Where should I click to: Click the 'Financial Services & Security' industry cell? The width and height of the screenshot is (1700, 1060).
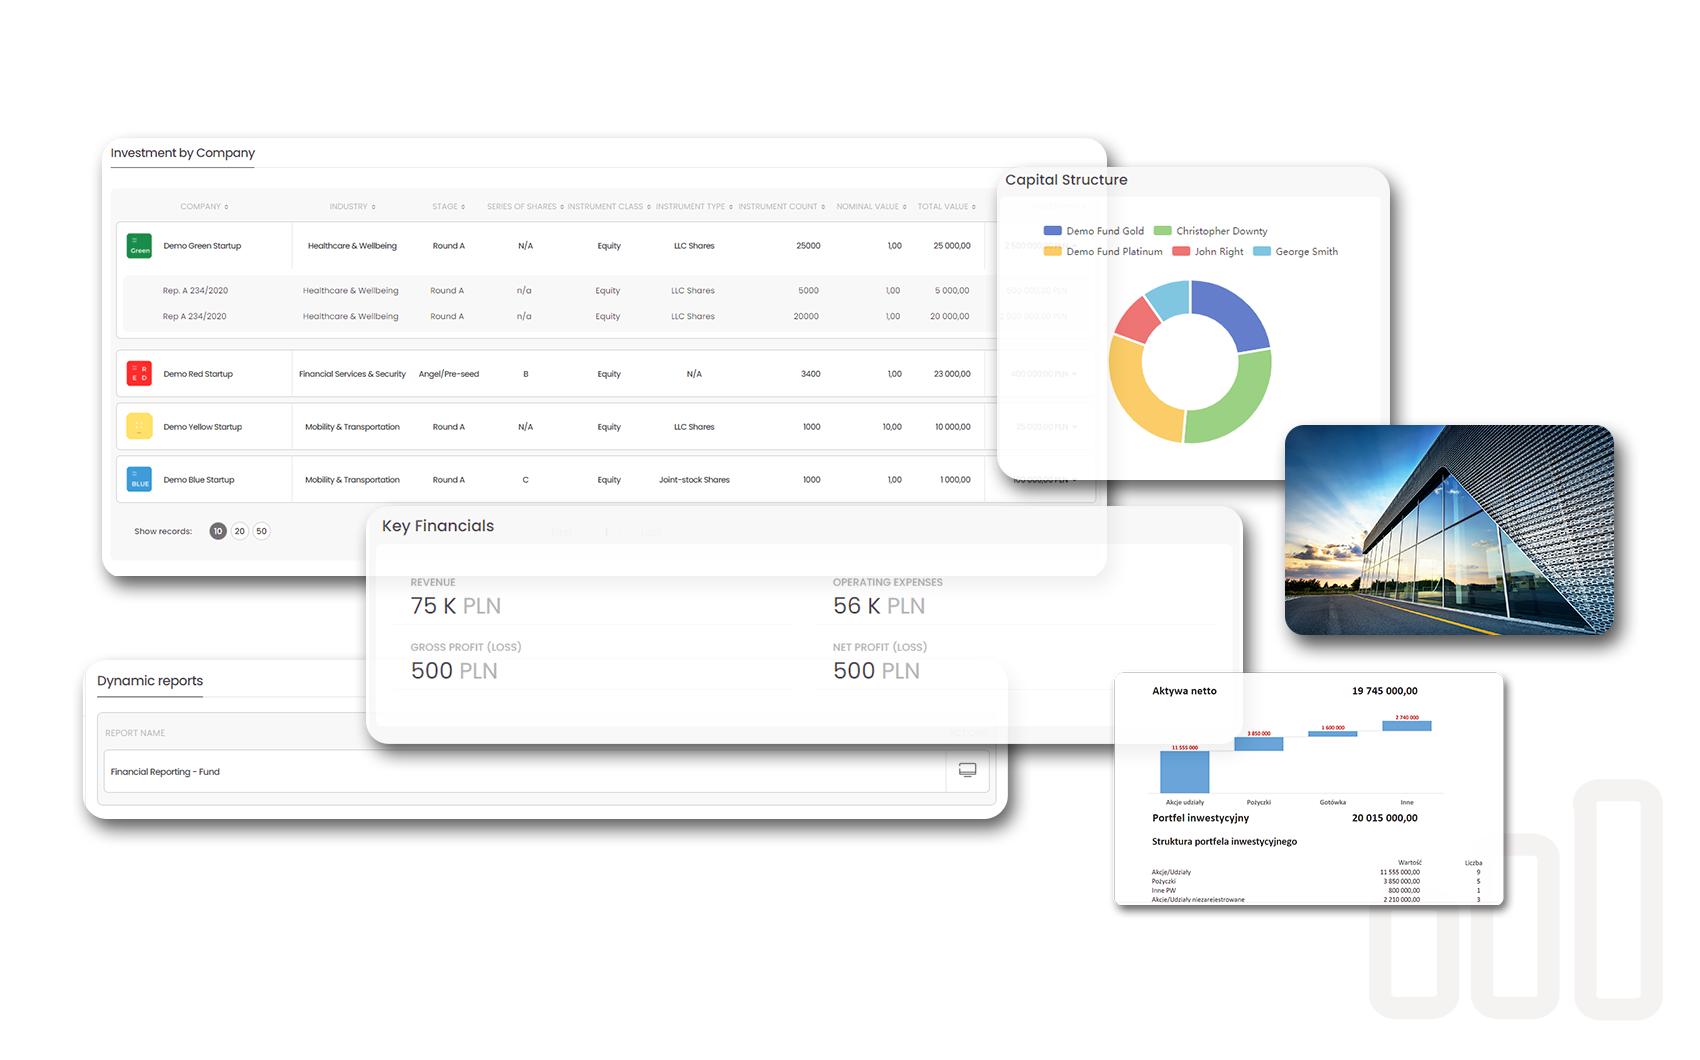tap(352, 374)
